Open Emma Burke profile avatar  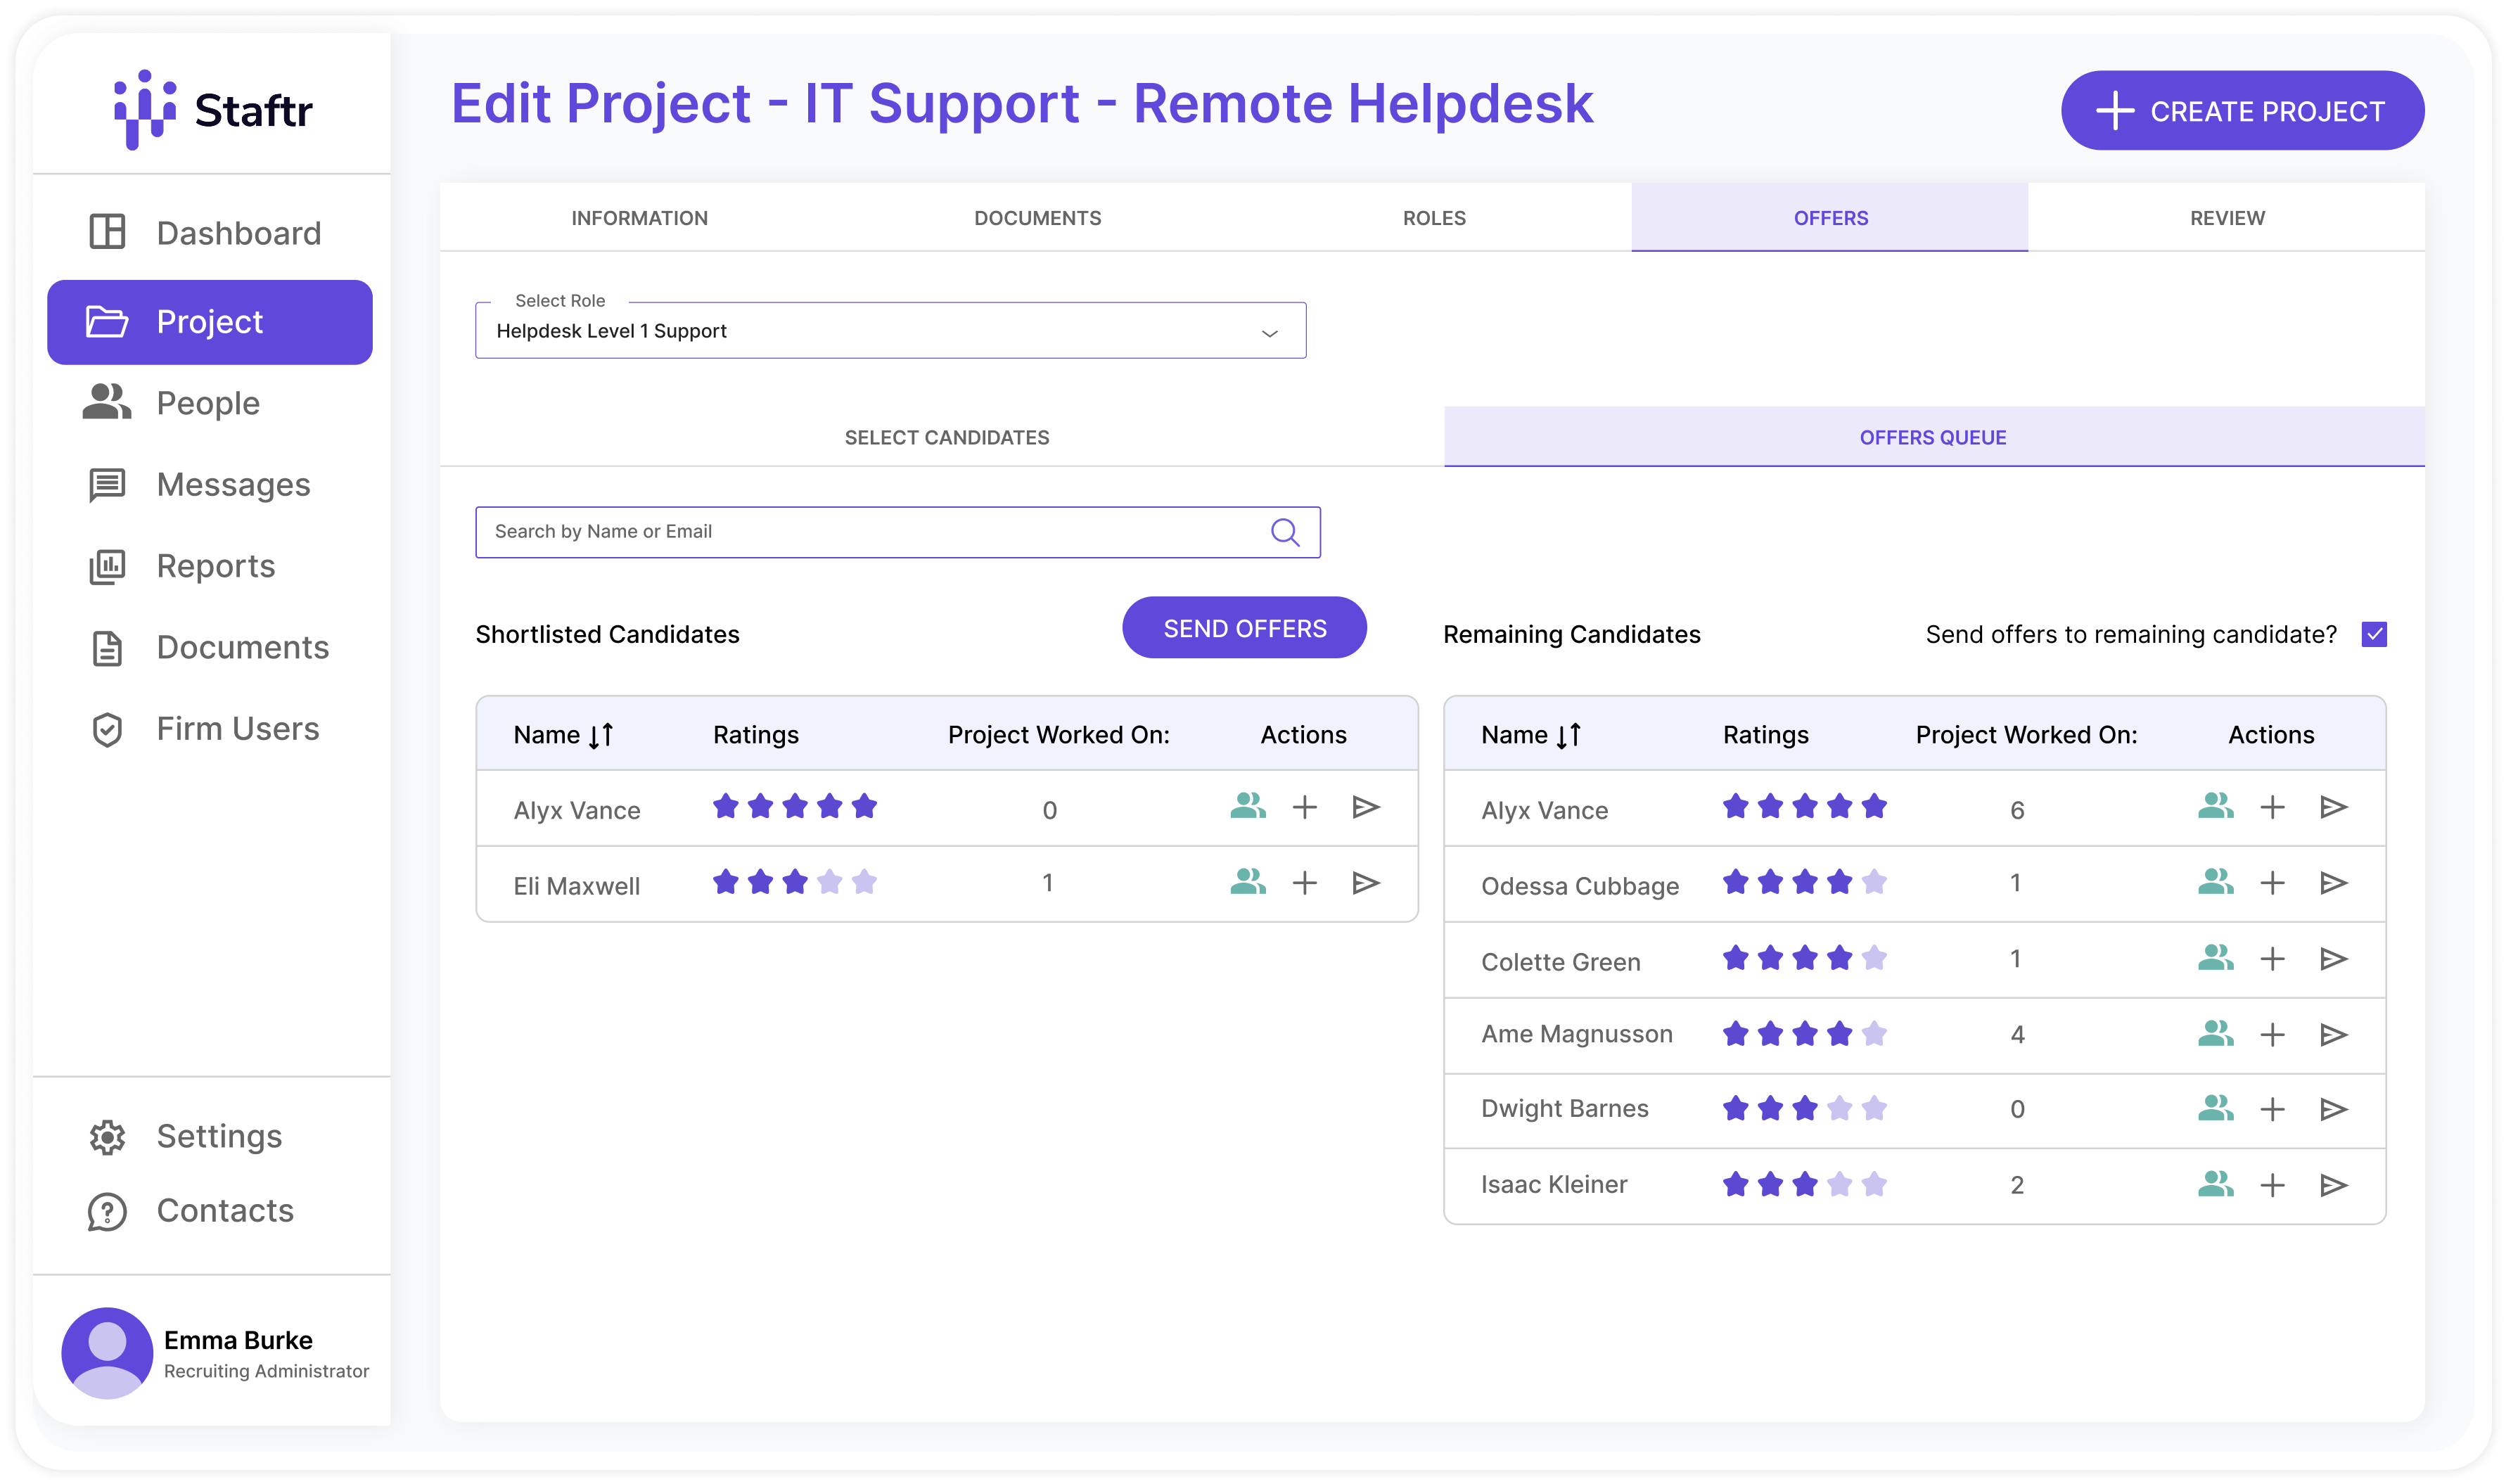point(107,1352)
